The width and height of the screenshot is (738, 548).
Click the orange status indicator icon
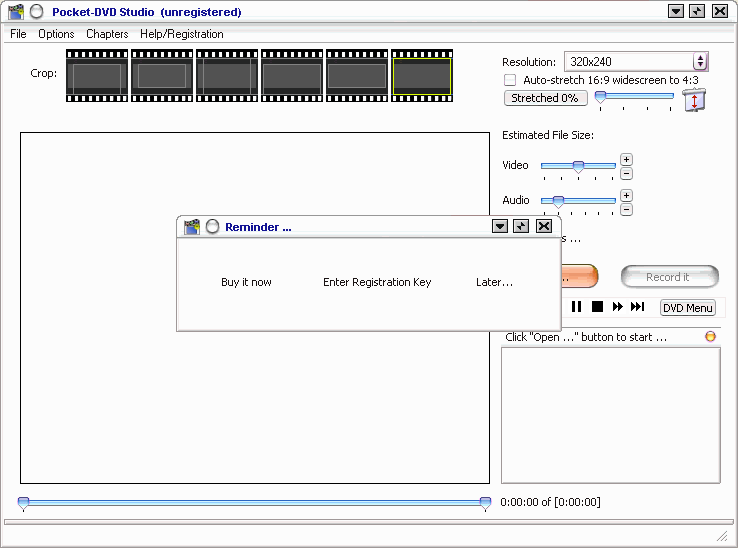coord(710,336)
